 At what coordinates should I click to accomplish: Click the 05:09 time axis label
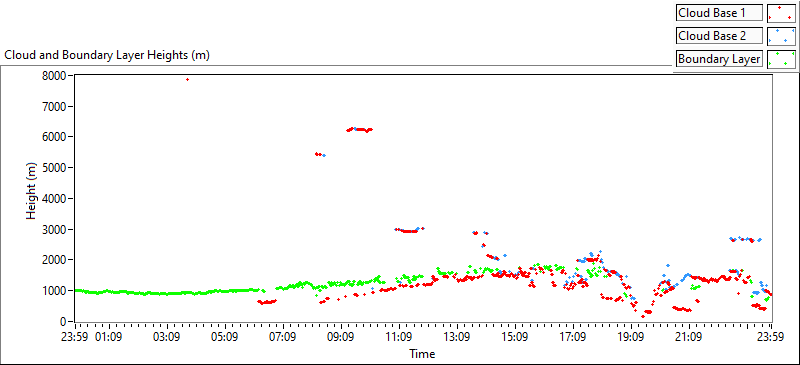[226, 336]
